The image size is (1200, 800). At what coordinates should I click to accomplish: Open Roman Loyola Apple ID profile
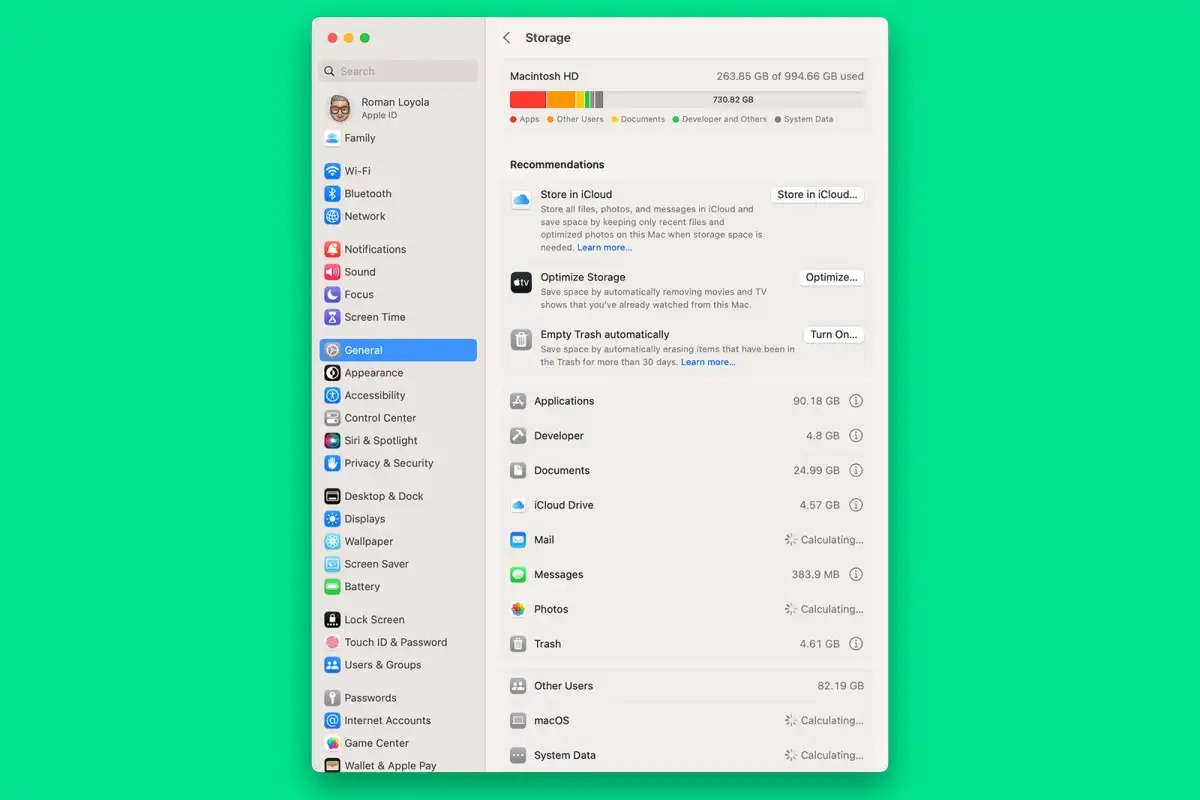398,108
